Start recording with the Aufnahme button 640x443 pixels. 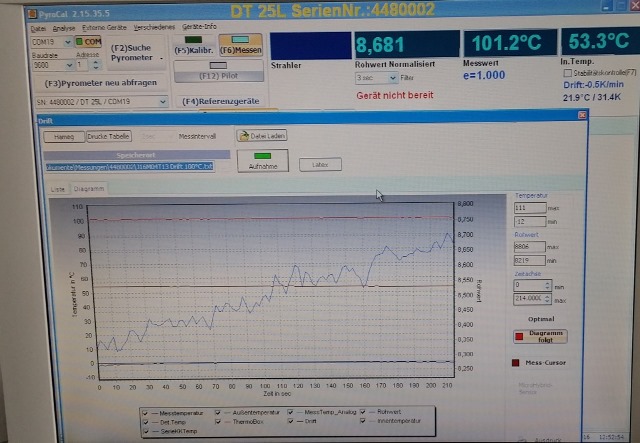262,161
